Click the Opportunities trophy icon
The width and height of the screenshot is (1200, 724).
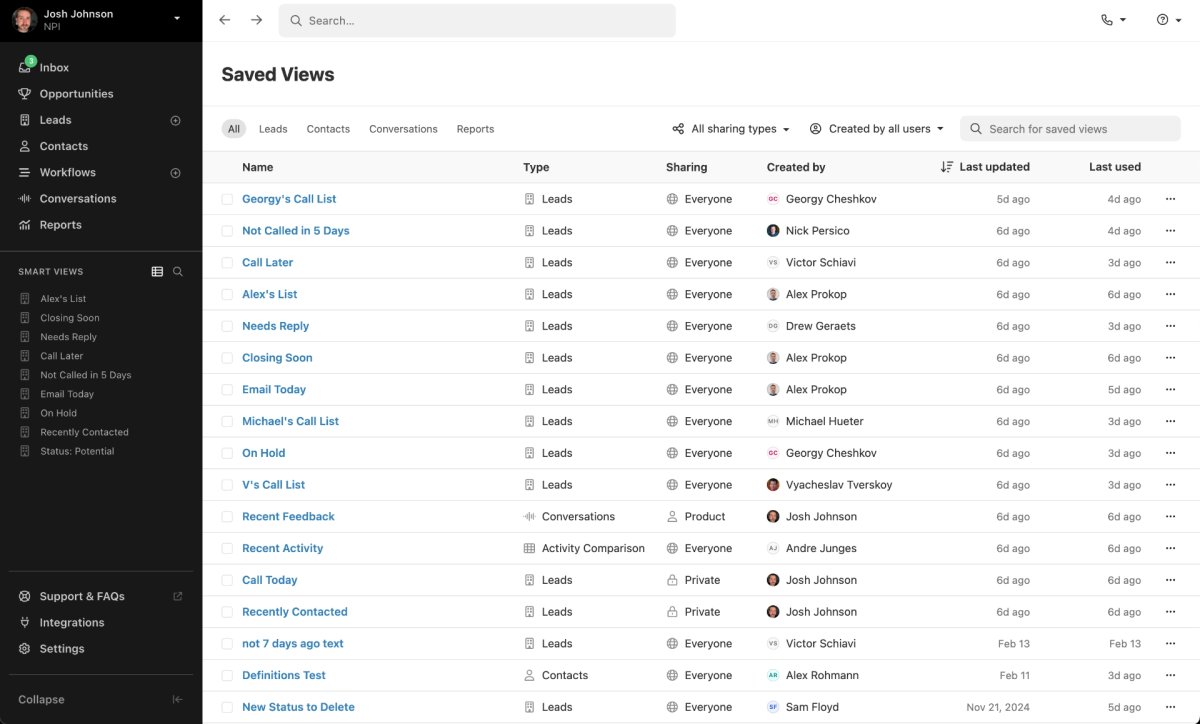[x=25, y=94]
